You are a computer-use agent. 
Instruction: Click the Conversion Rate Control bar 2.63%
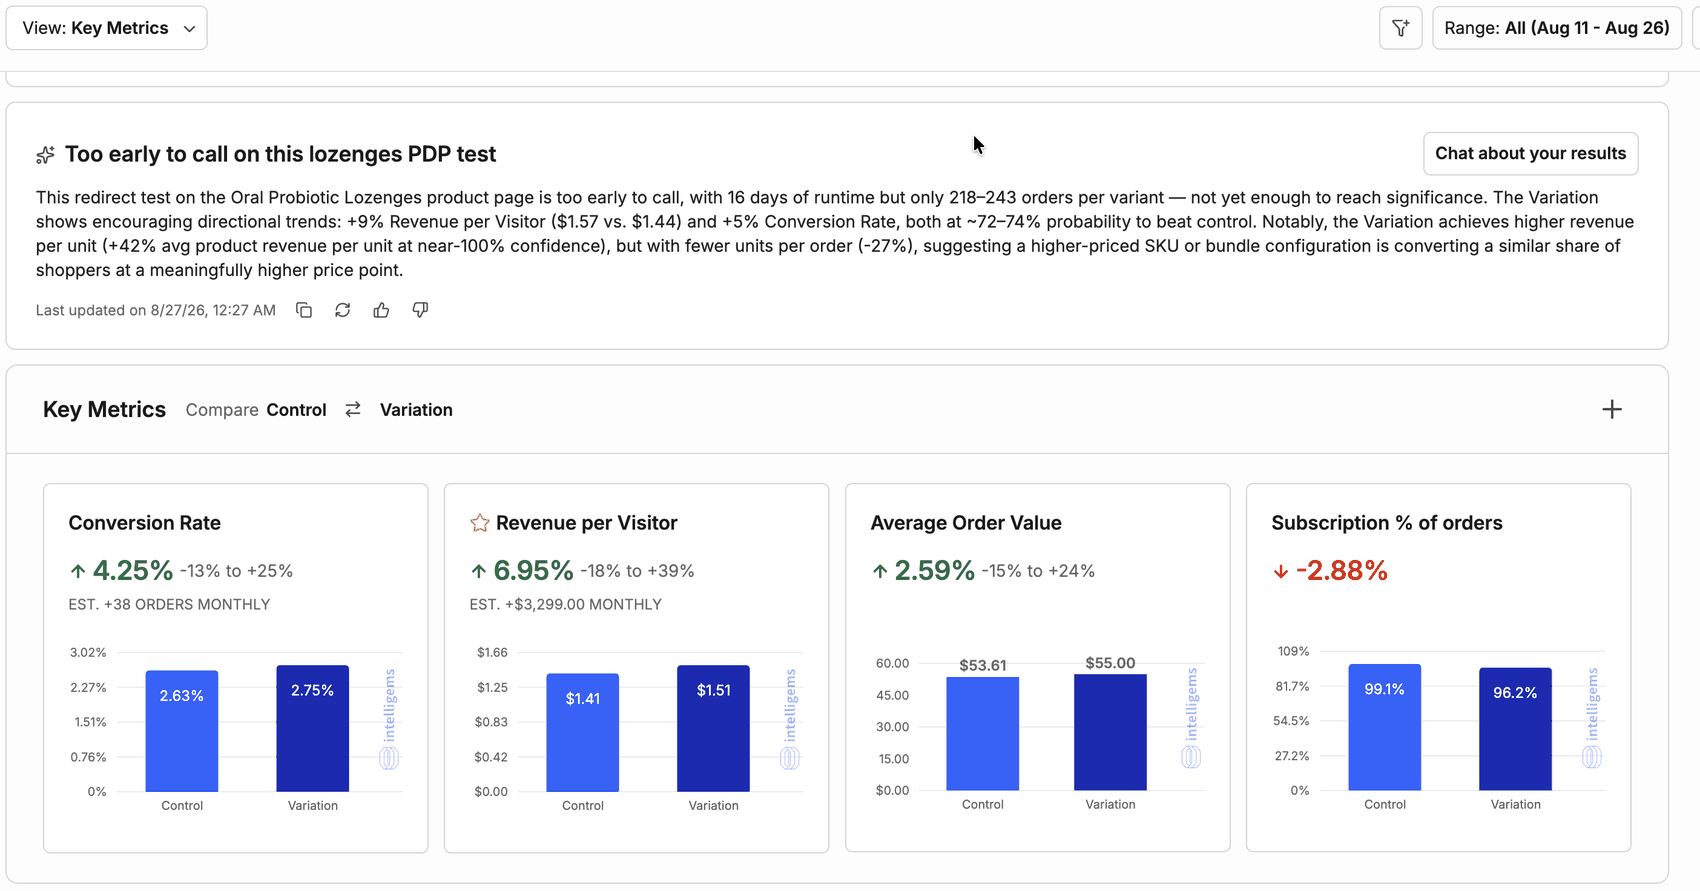coord(182,731)
